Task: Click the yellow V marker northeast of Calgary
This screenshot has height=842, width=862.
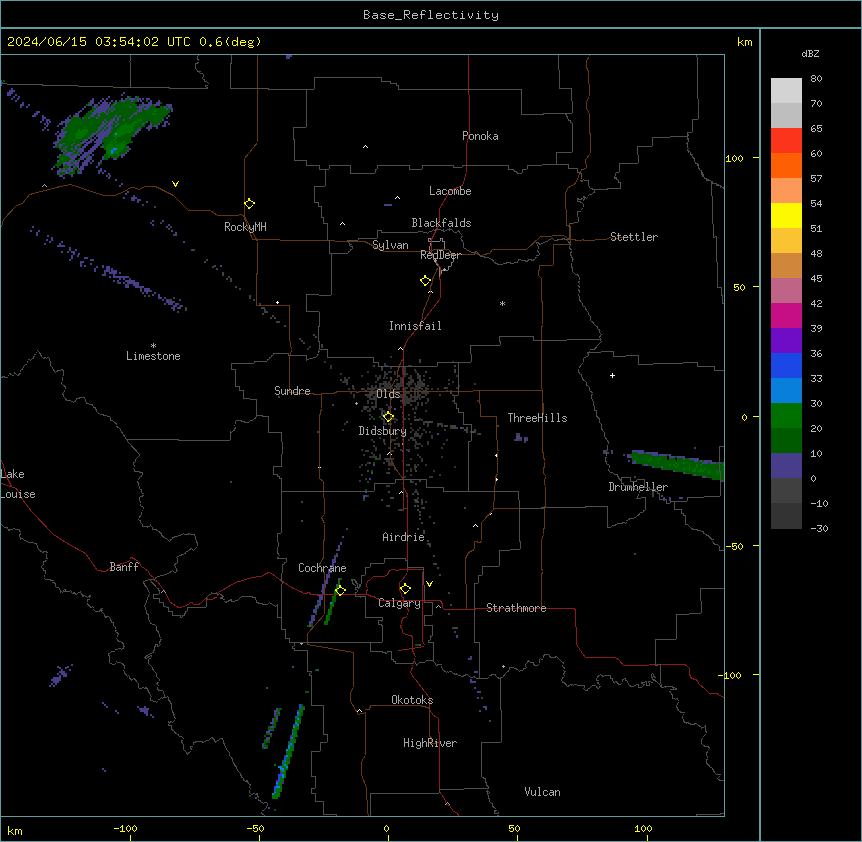Action: pos(429,584)
